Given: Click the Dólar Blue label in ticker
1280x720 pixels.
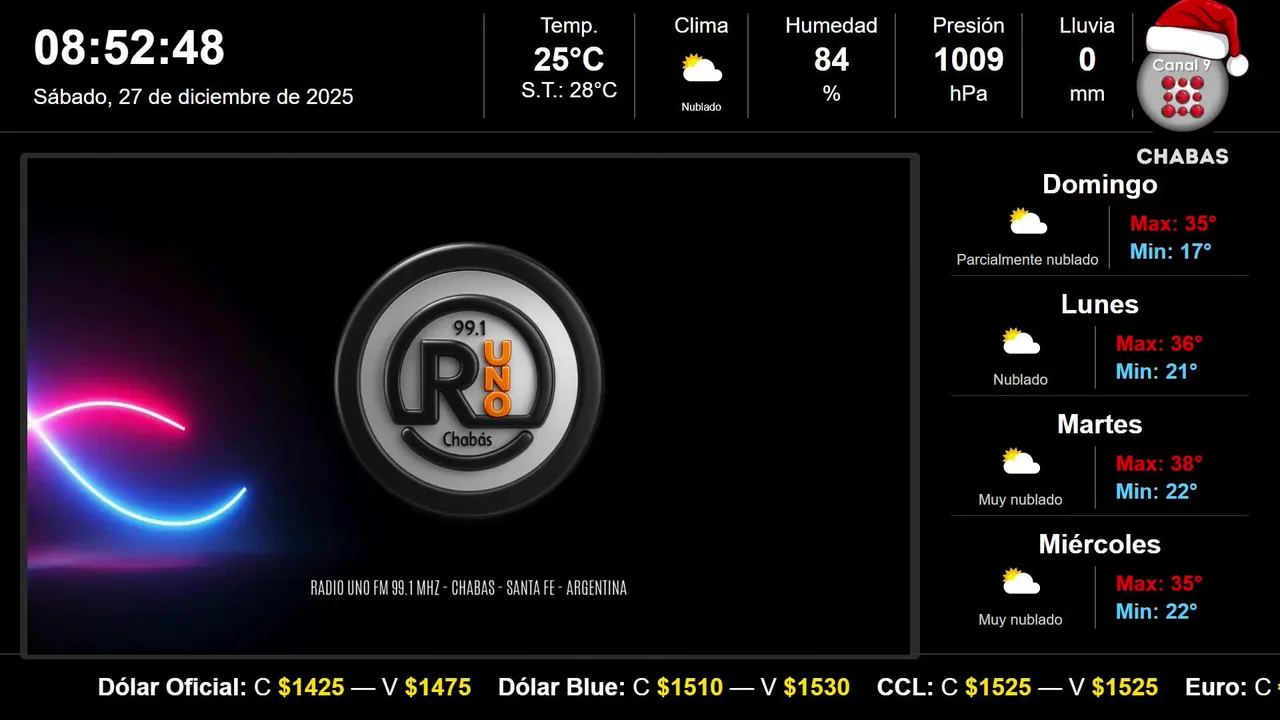Looking at the screenshot, I should [x=562, y=687].
